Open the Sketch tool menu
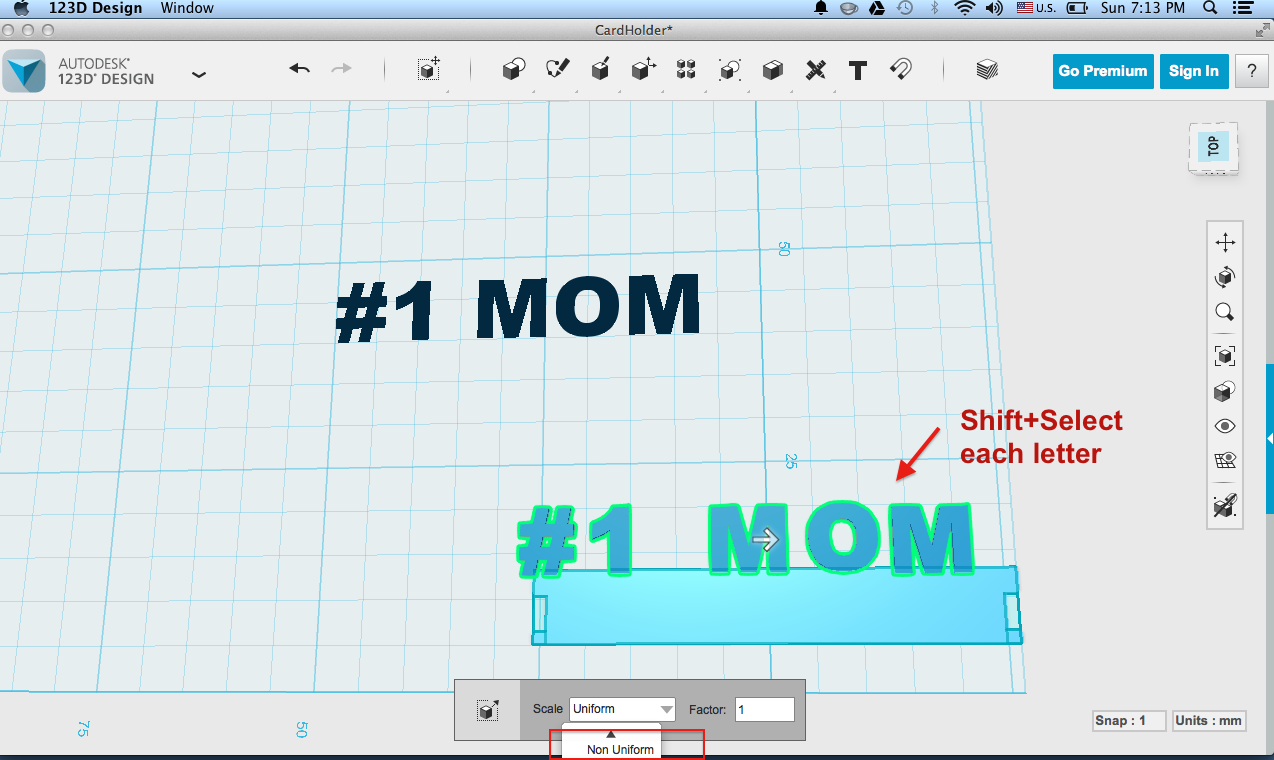This screenshot has height=760, width=1274. point(557,70)
